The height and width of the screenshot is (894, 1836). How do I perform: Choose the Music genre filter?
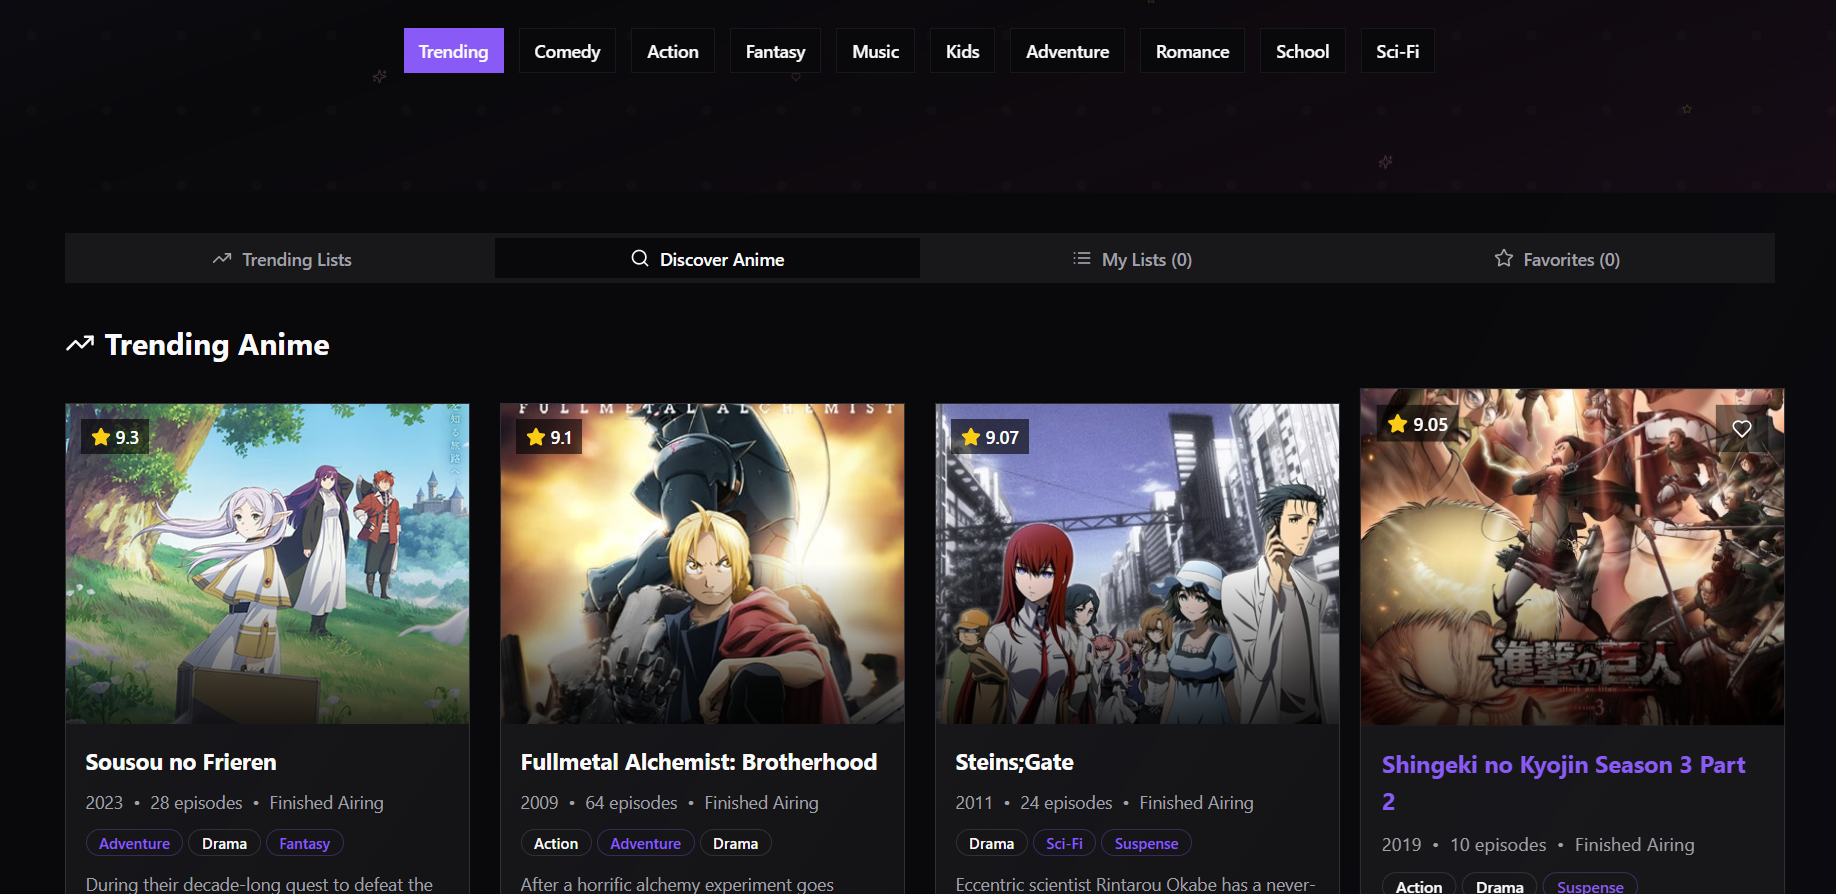click(875, 51)
